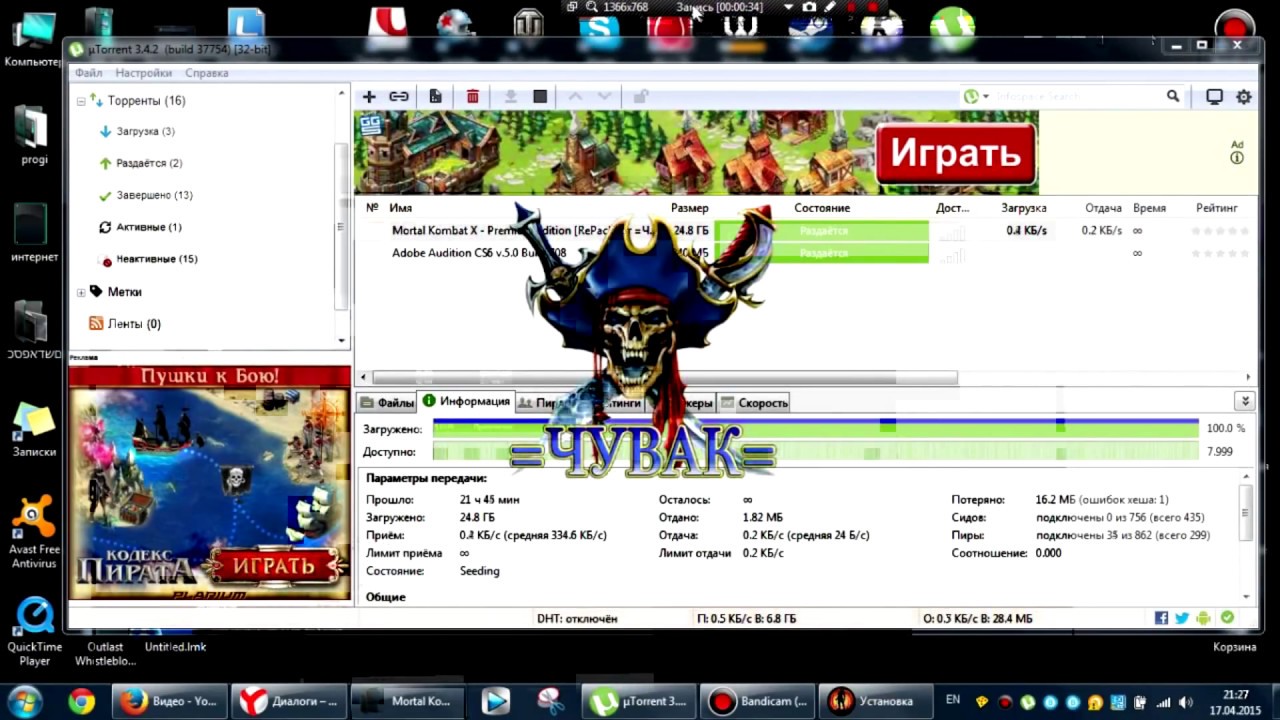Click the DHT: отключён status text
This screenshot has width=1280, height=720.
click(x=577, y=619)
